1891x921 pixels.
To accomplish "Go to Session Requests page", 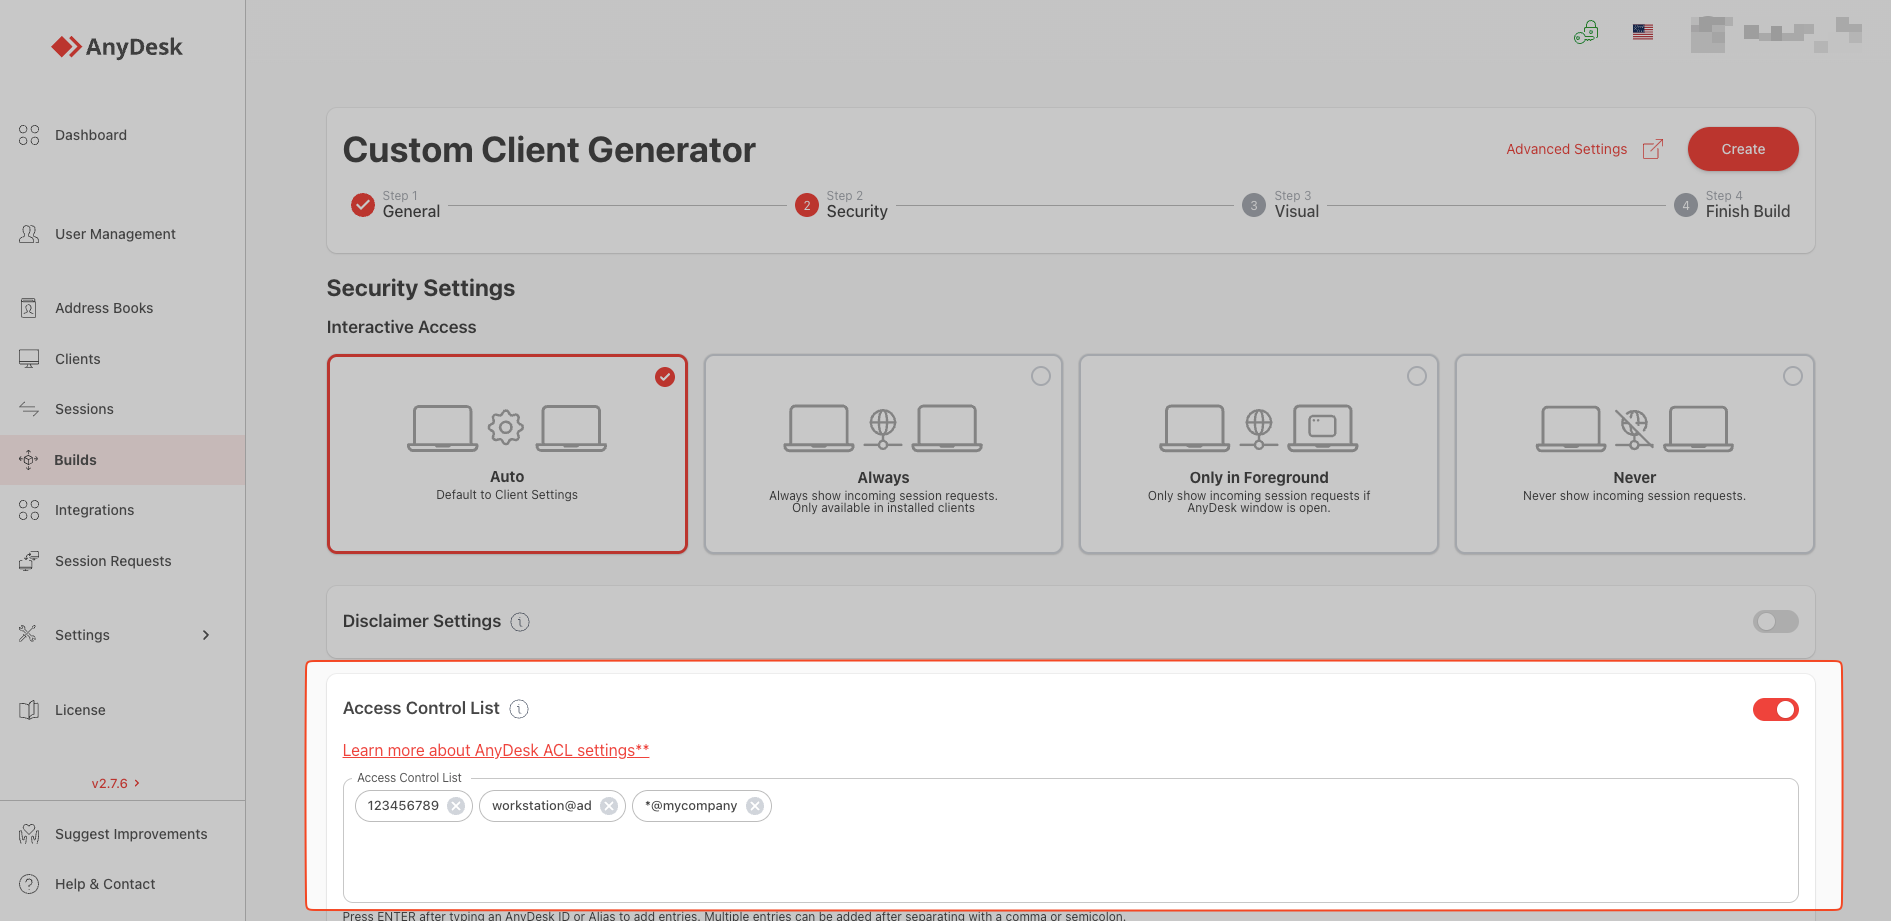I will tap(113, 561).
